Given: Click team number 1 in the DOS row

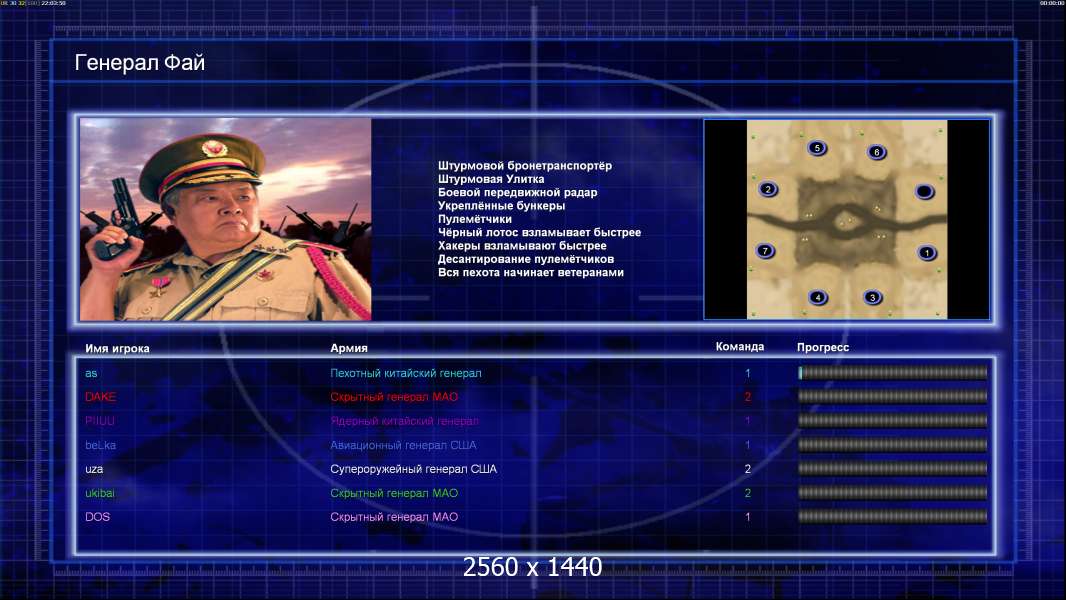Looking at the screenshot, I should click(x=747, y=516).
